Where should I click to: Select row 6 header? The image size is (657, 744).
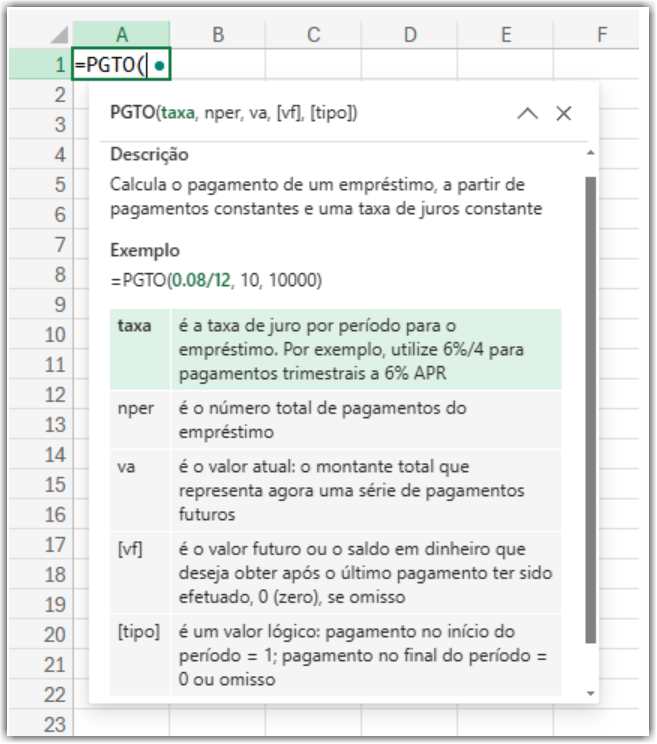[41, 214]
